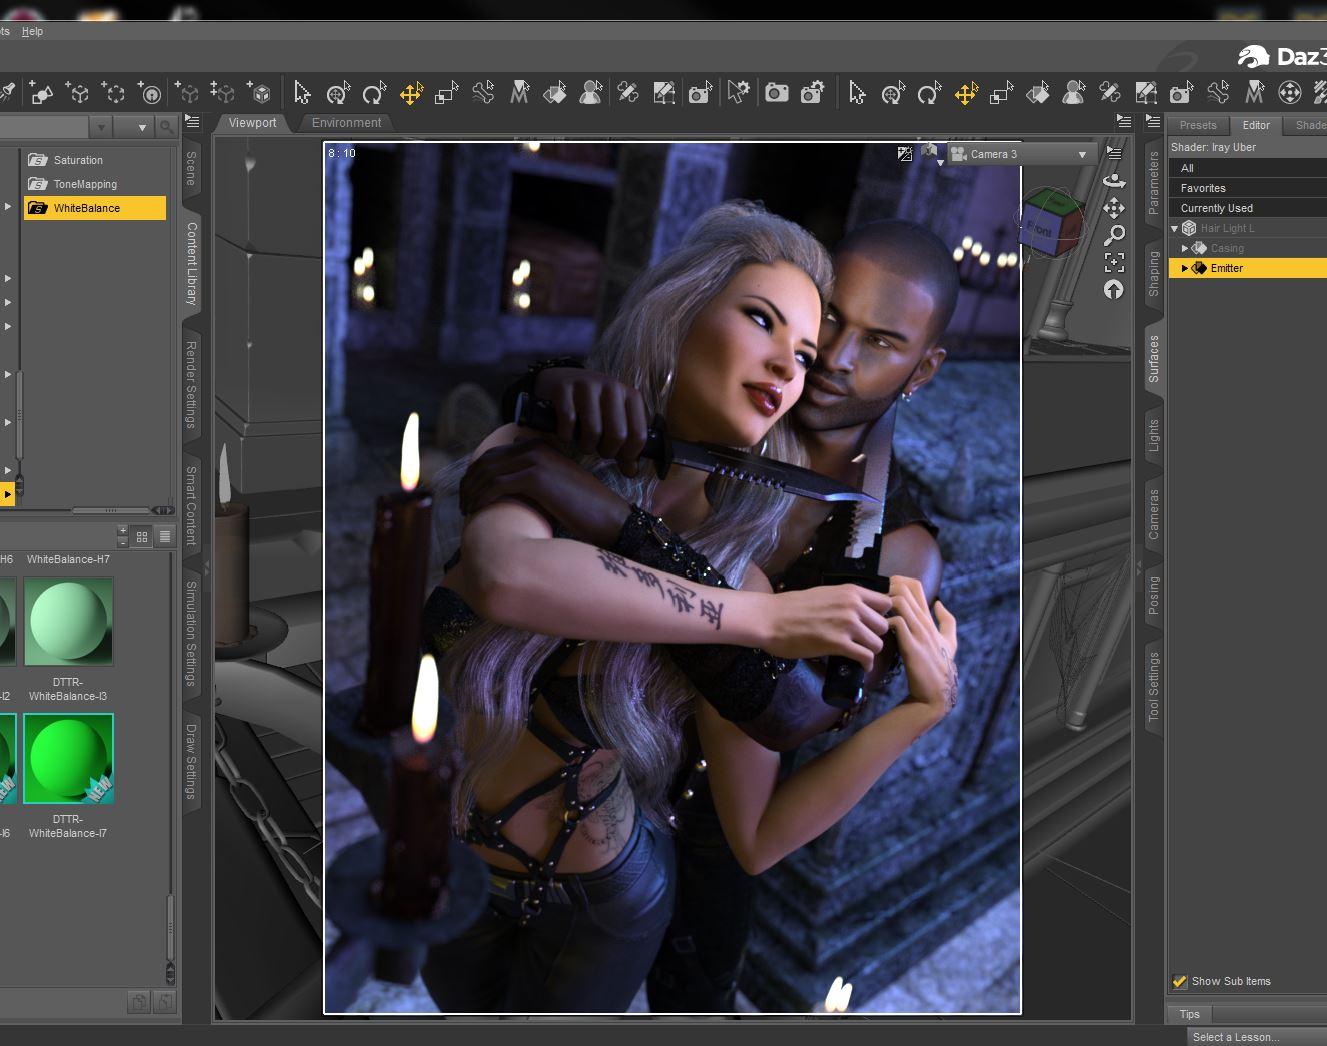Viewport: 1327px width, 1046px height.
Task: Switch to the Environment tab
Action: [x=346, y=123]
